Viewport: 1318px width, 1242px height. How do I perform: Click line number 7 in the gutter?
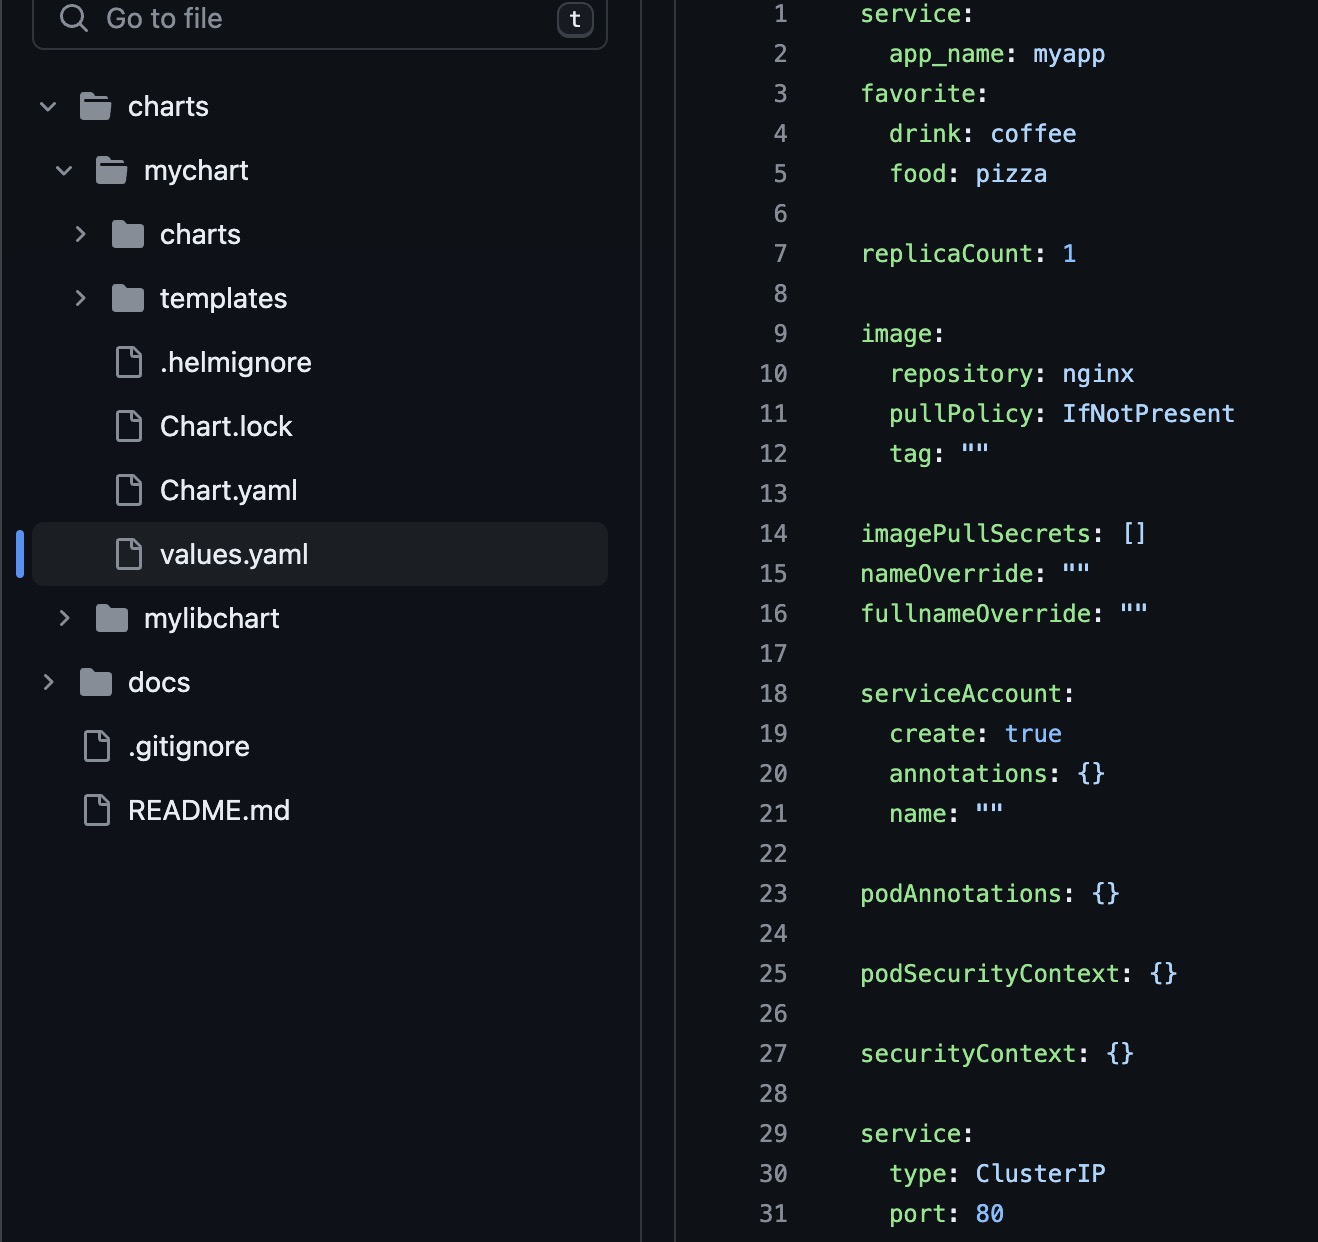point(781,254)
